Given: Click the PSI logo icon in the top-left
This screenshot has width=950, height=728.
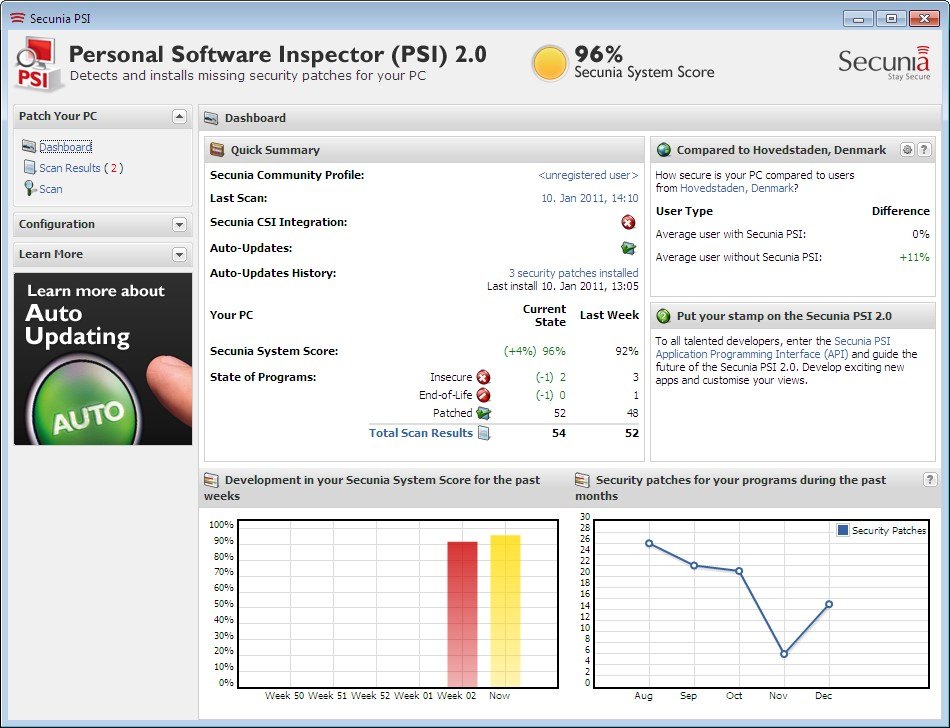Looking at the screenshot, I should 37,60.
